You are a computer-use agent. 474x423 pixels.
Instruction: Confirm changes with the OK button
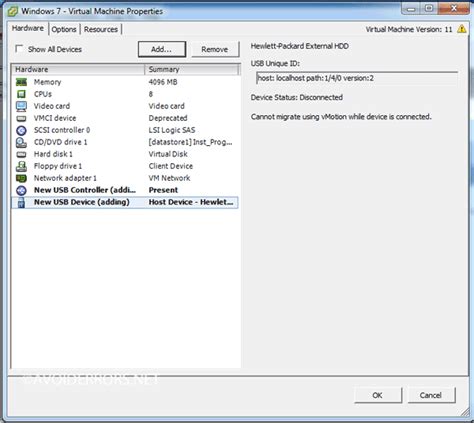click(378, 395)
